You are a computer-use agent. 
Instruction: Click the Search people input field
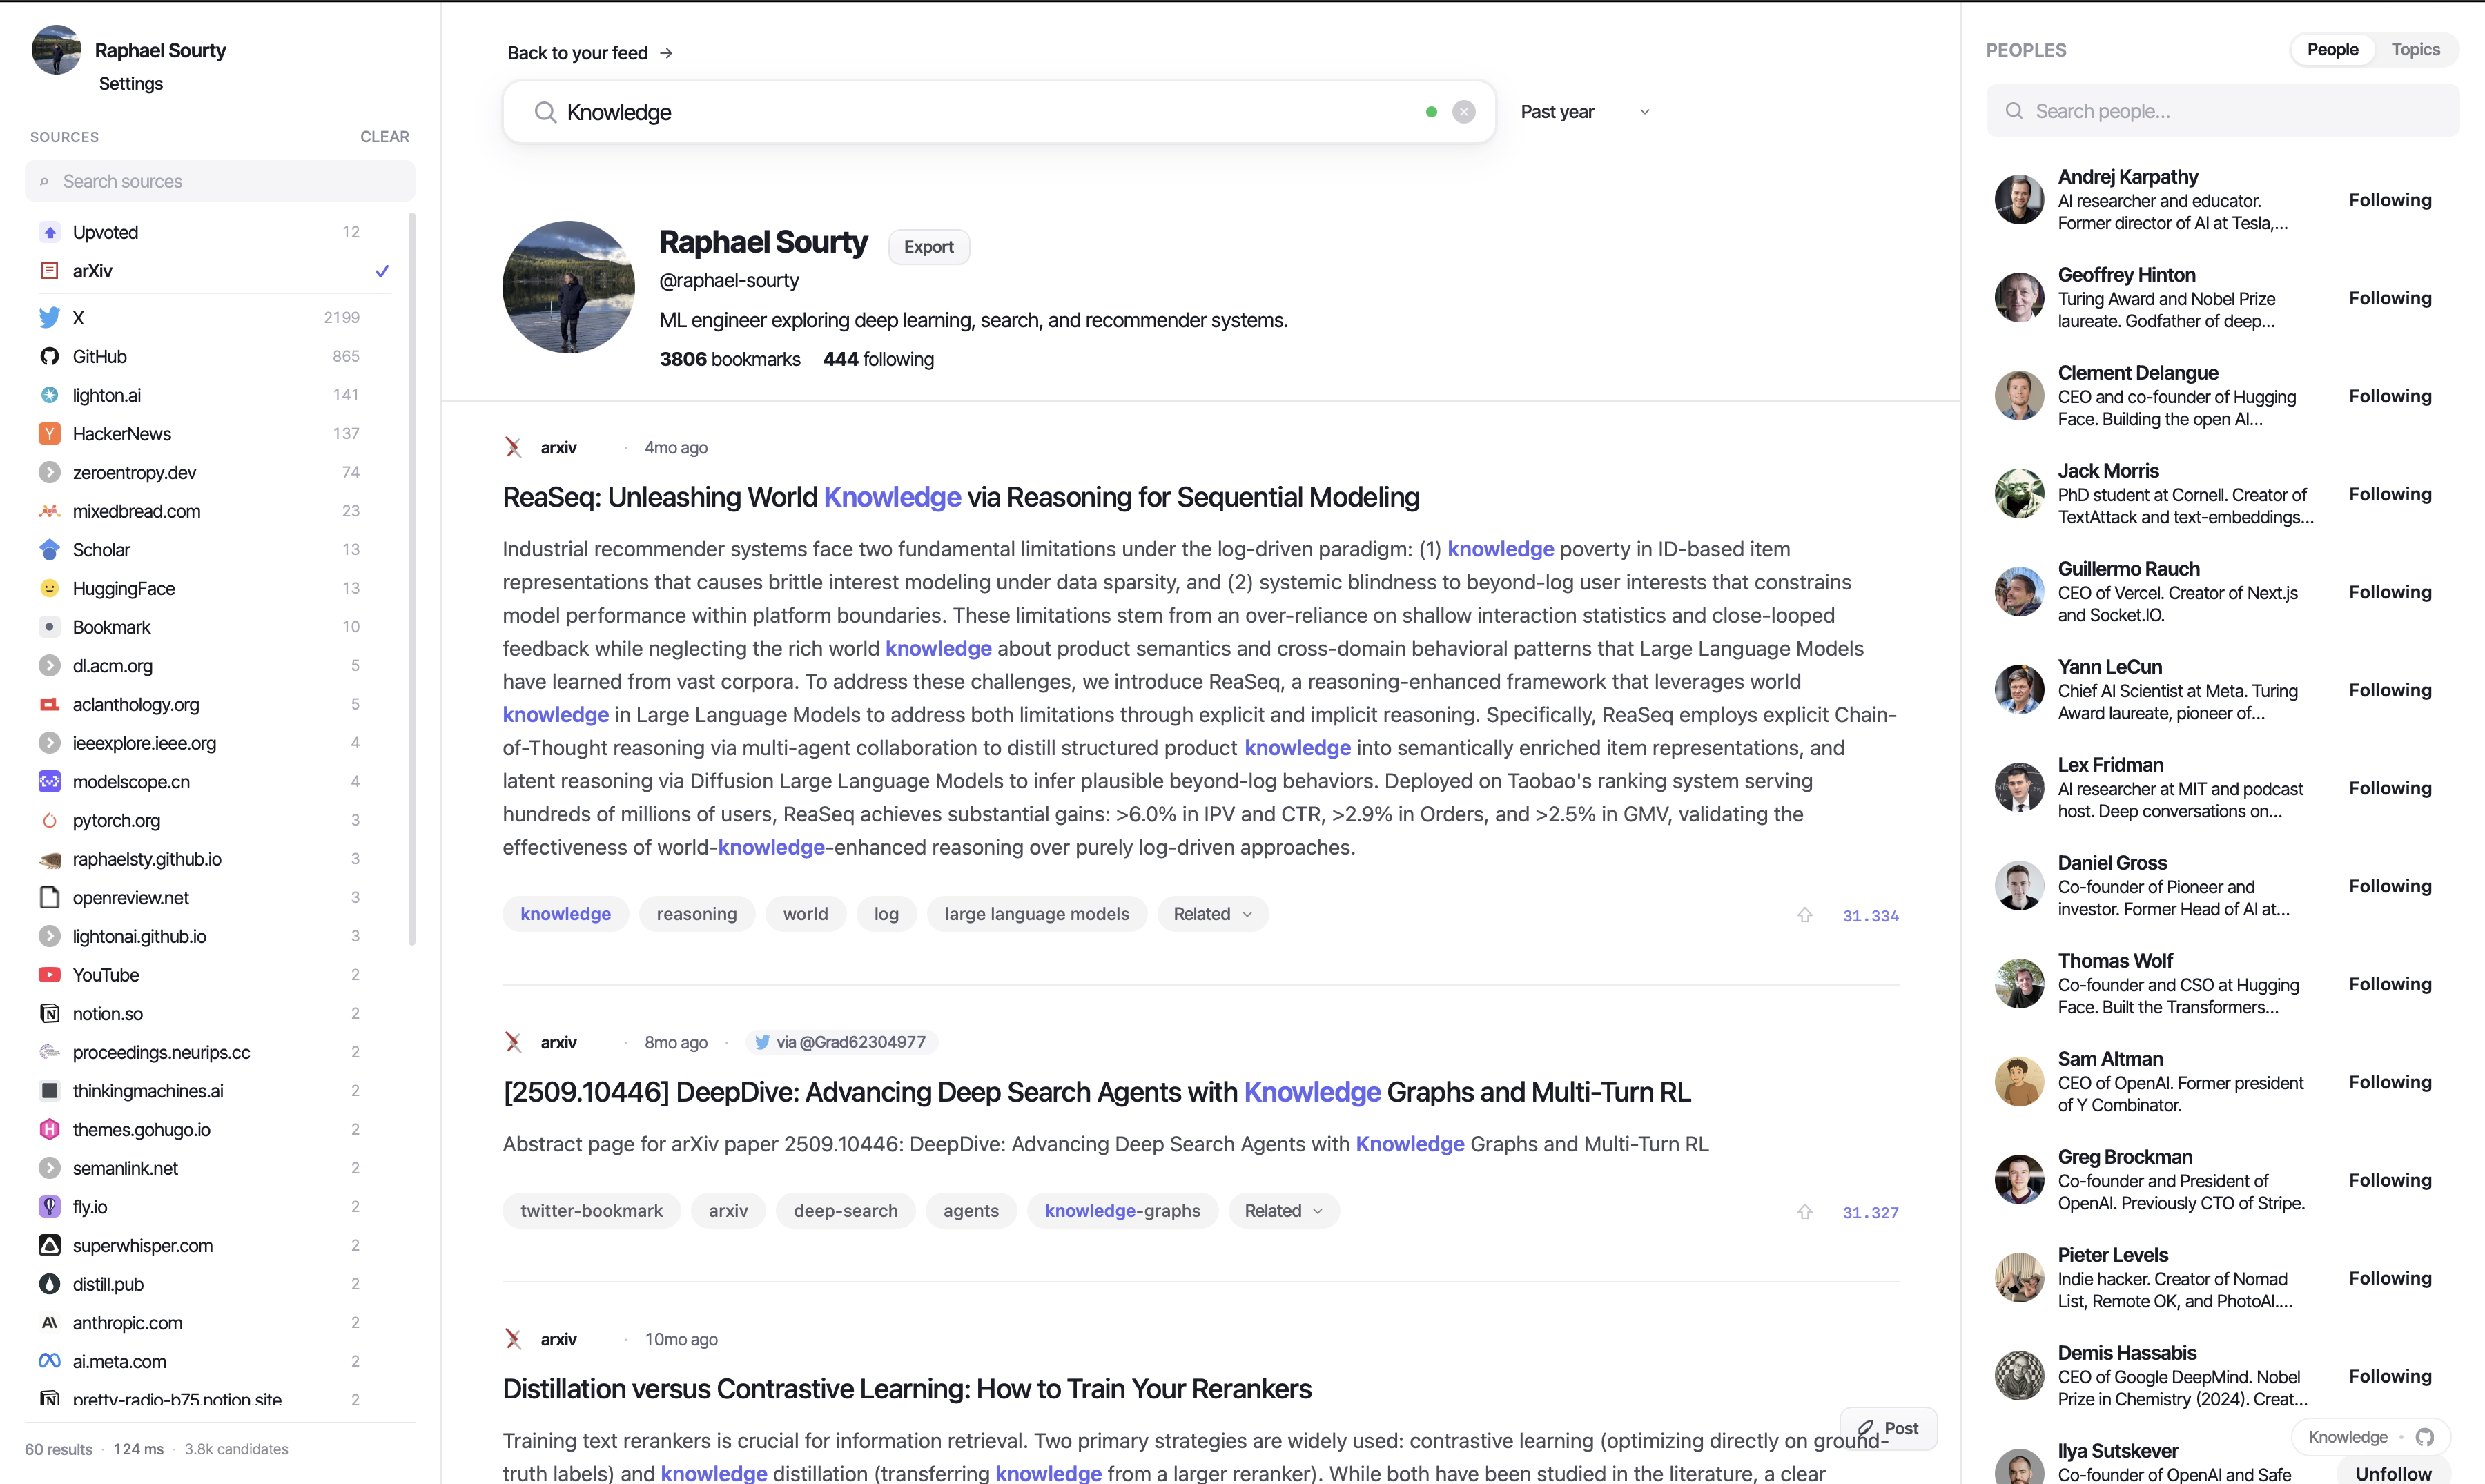[x=2222, y=111]
